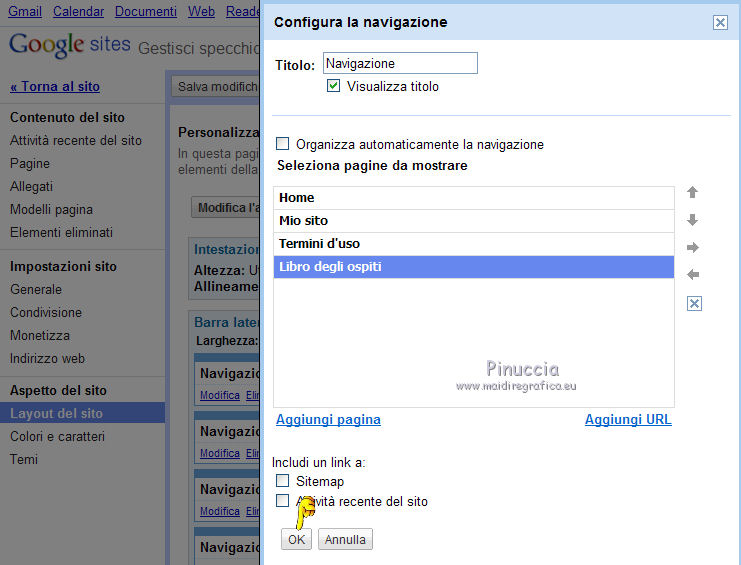Select Mio sito in the page list
This screenshot has width=741, height=565.
[x=473, y=221]
